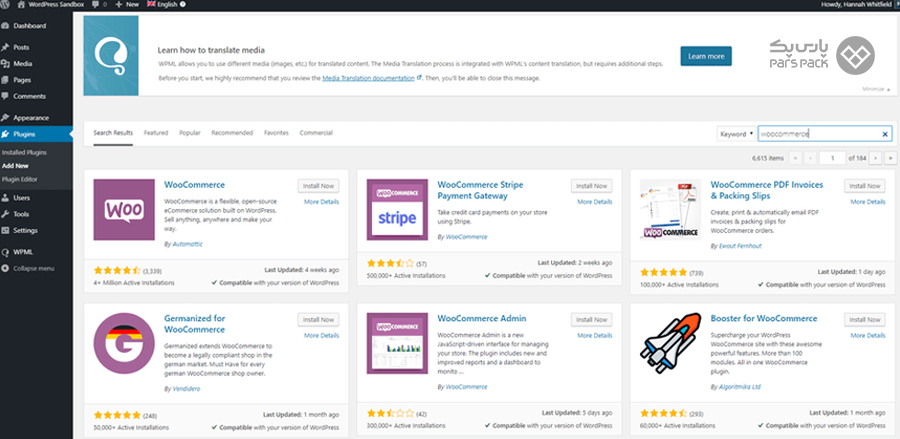Switch to Recommended plugins tab
The image size is (900, 439).
[232, 133]
